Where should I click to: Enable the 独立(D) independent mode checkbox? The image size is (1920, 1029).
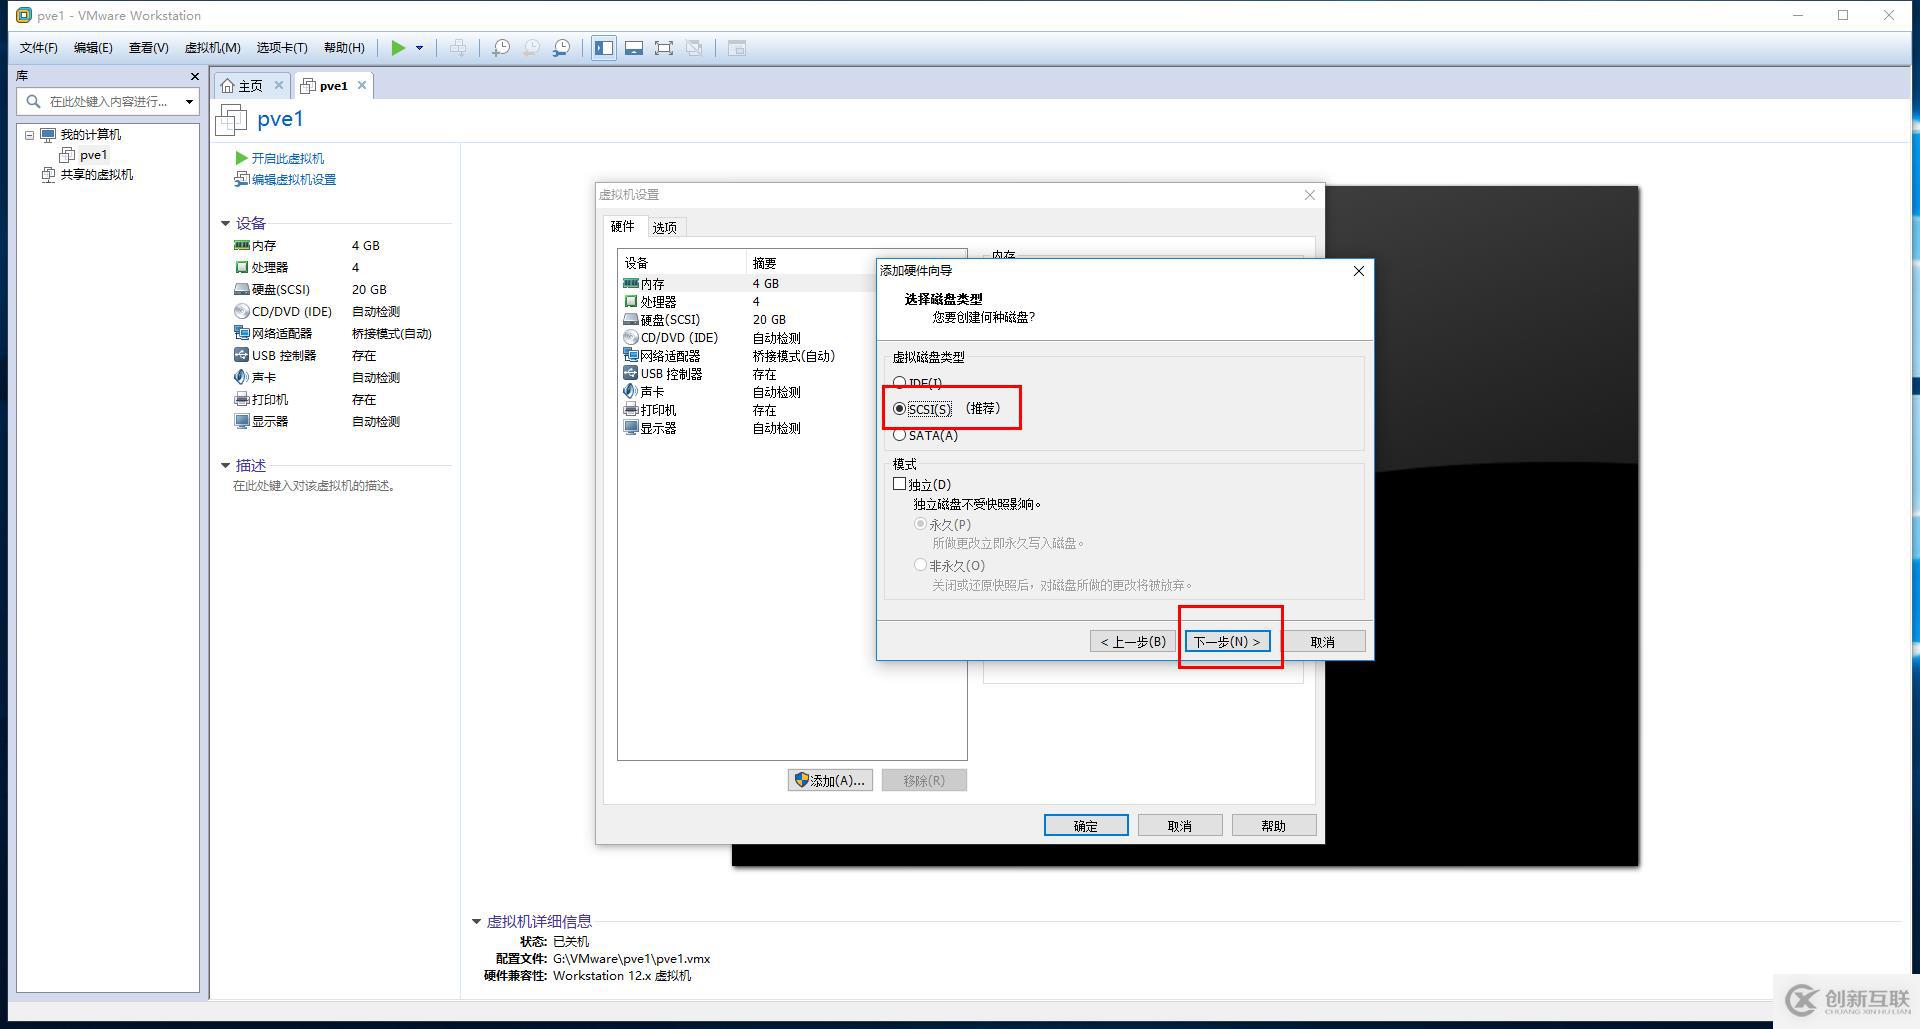[x=900, y=484]
